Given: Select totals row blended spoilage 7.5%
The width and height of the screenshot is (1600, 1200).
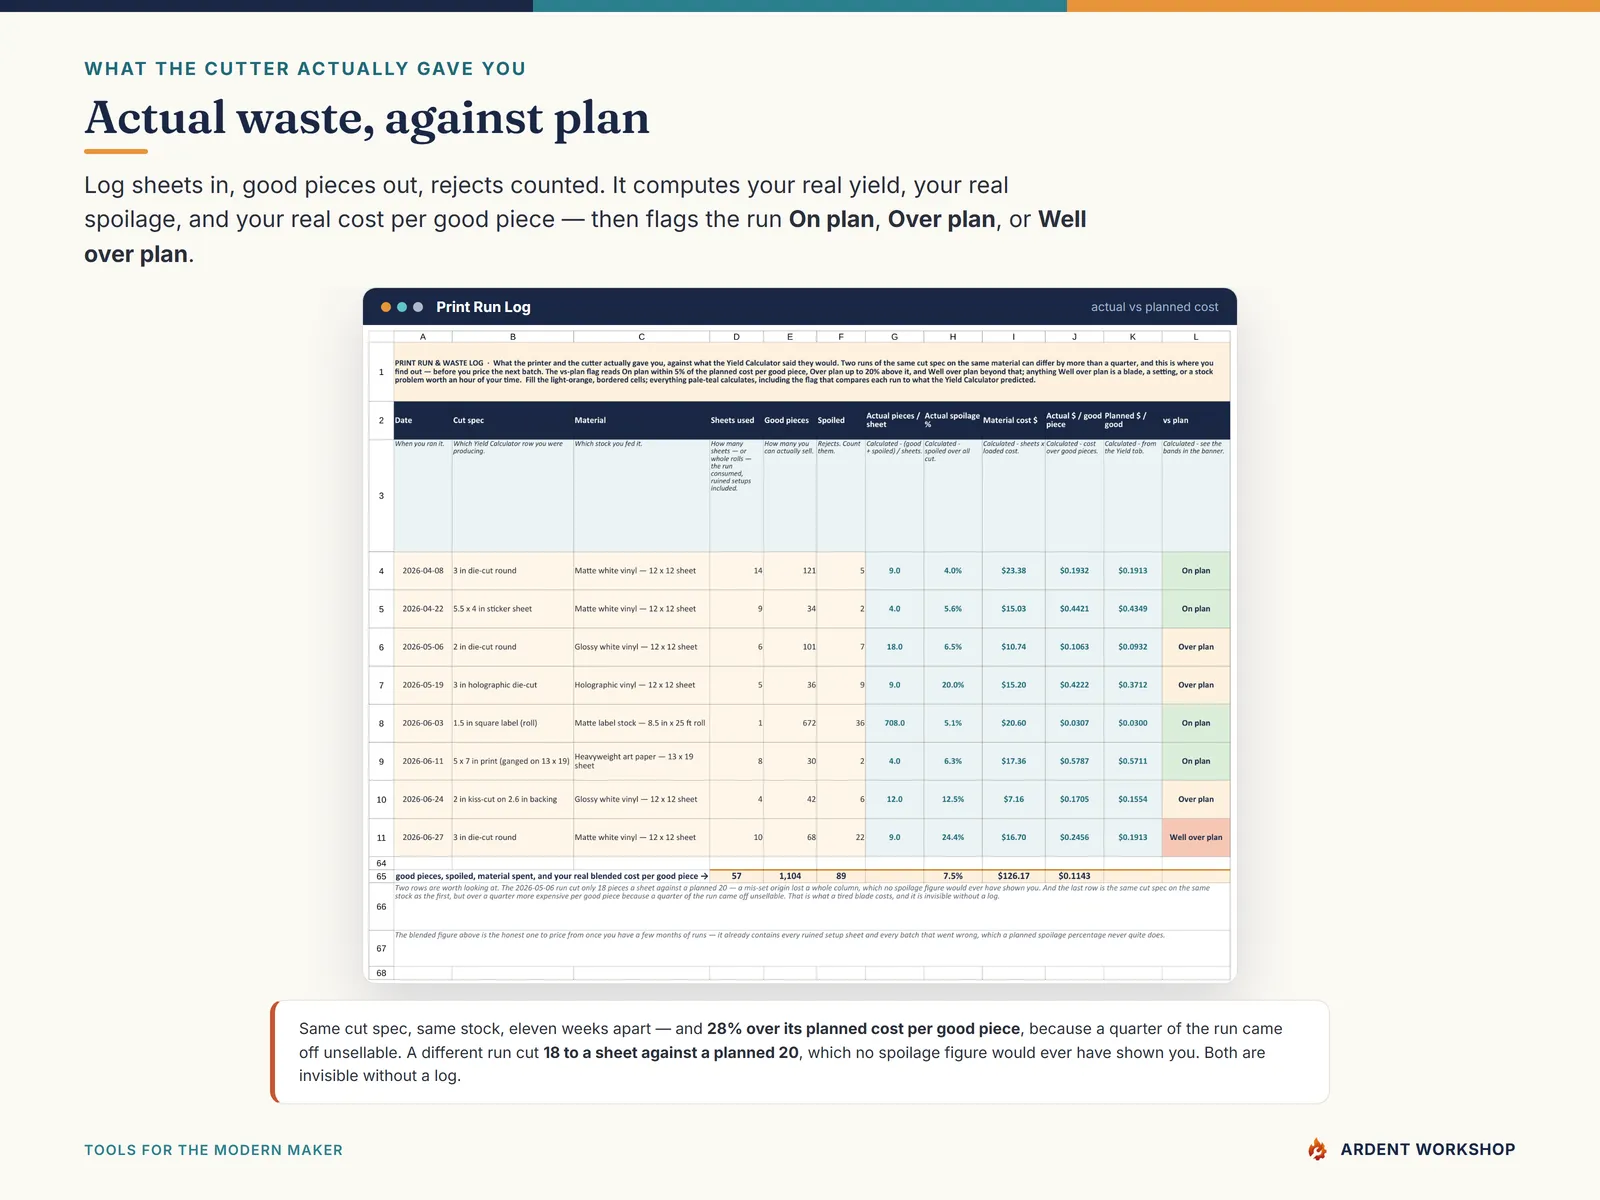Looking at the screenshot, I should pyautogui.click(x=952, y=876).
